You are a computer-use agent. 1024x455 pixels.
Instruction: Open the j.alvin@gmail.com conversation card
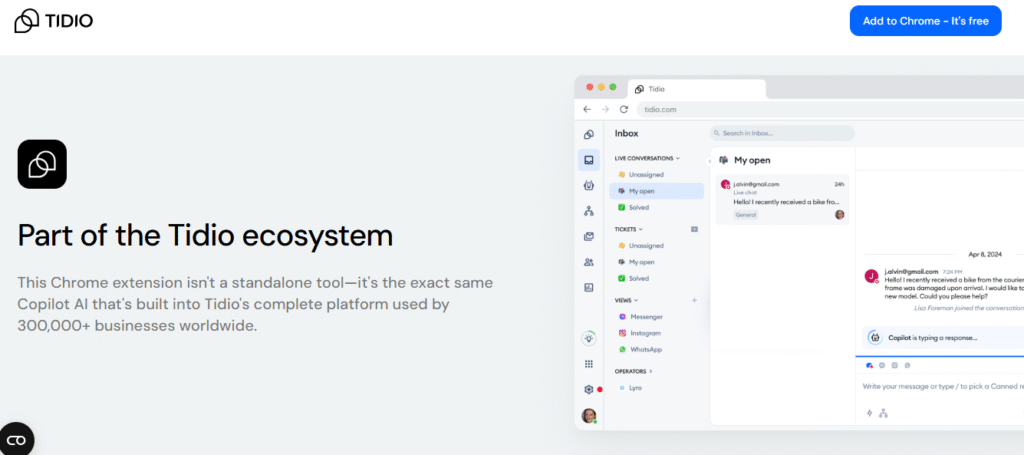[x=782, y=198]
